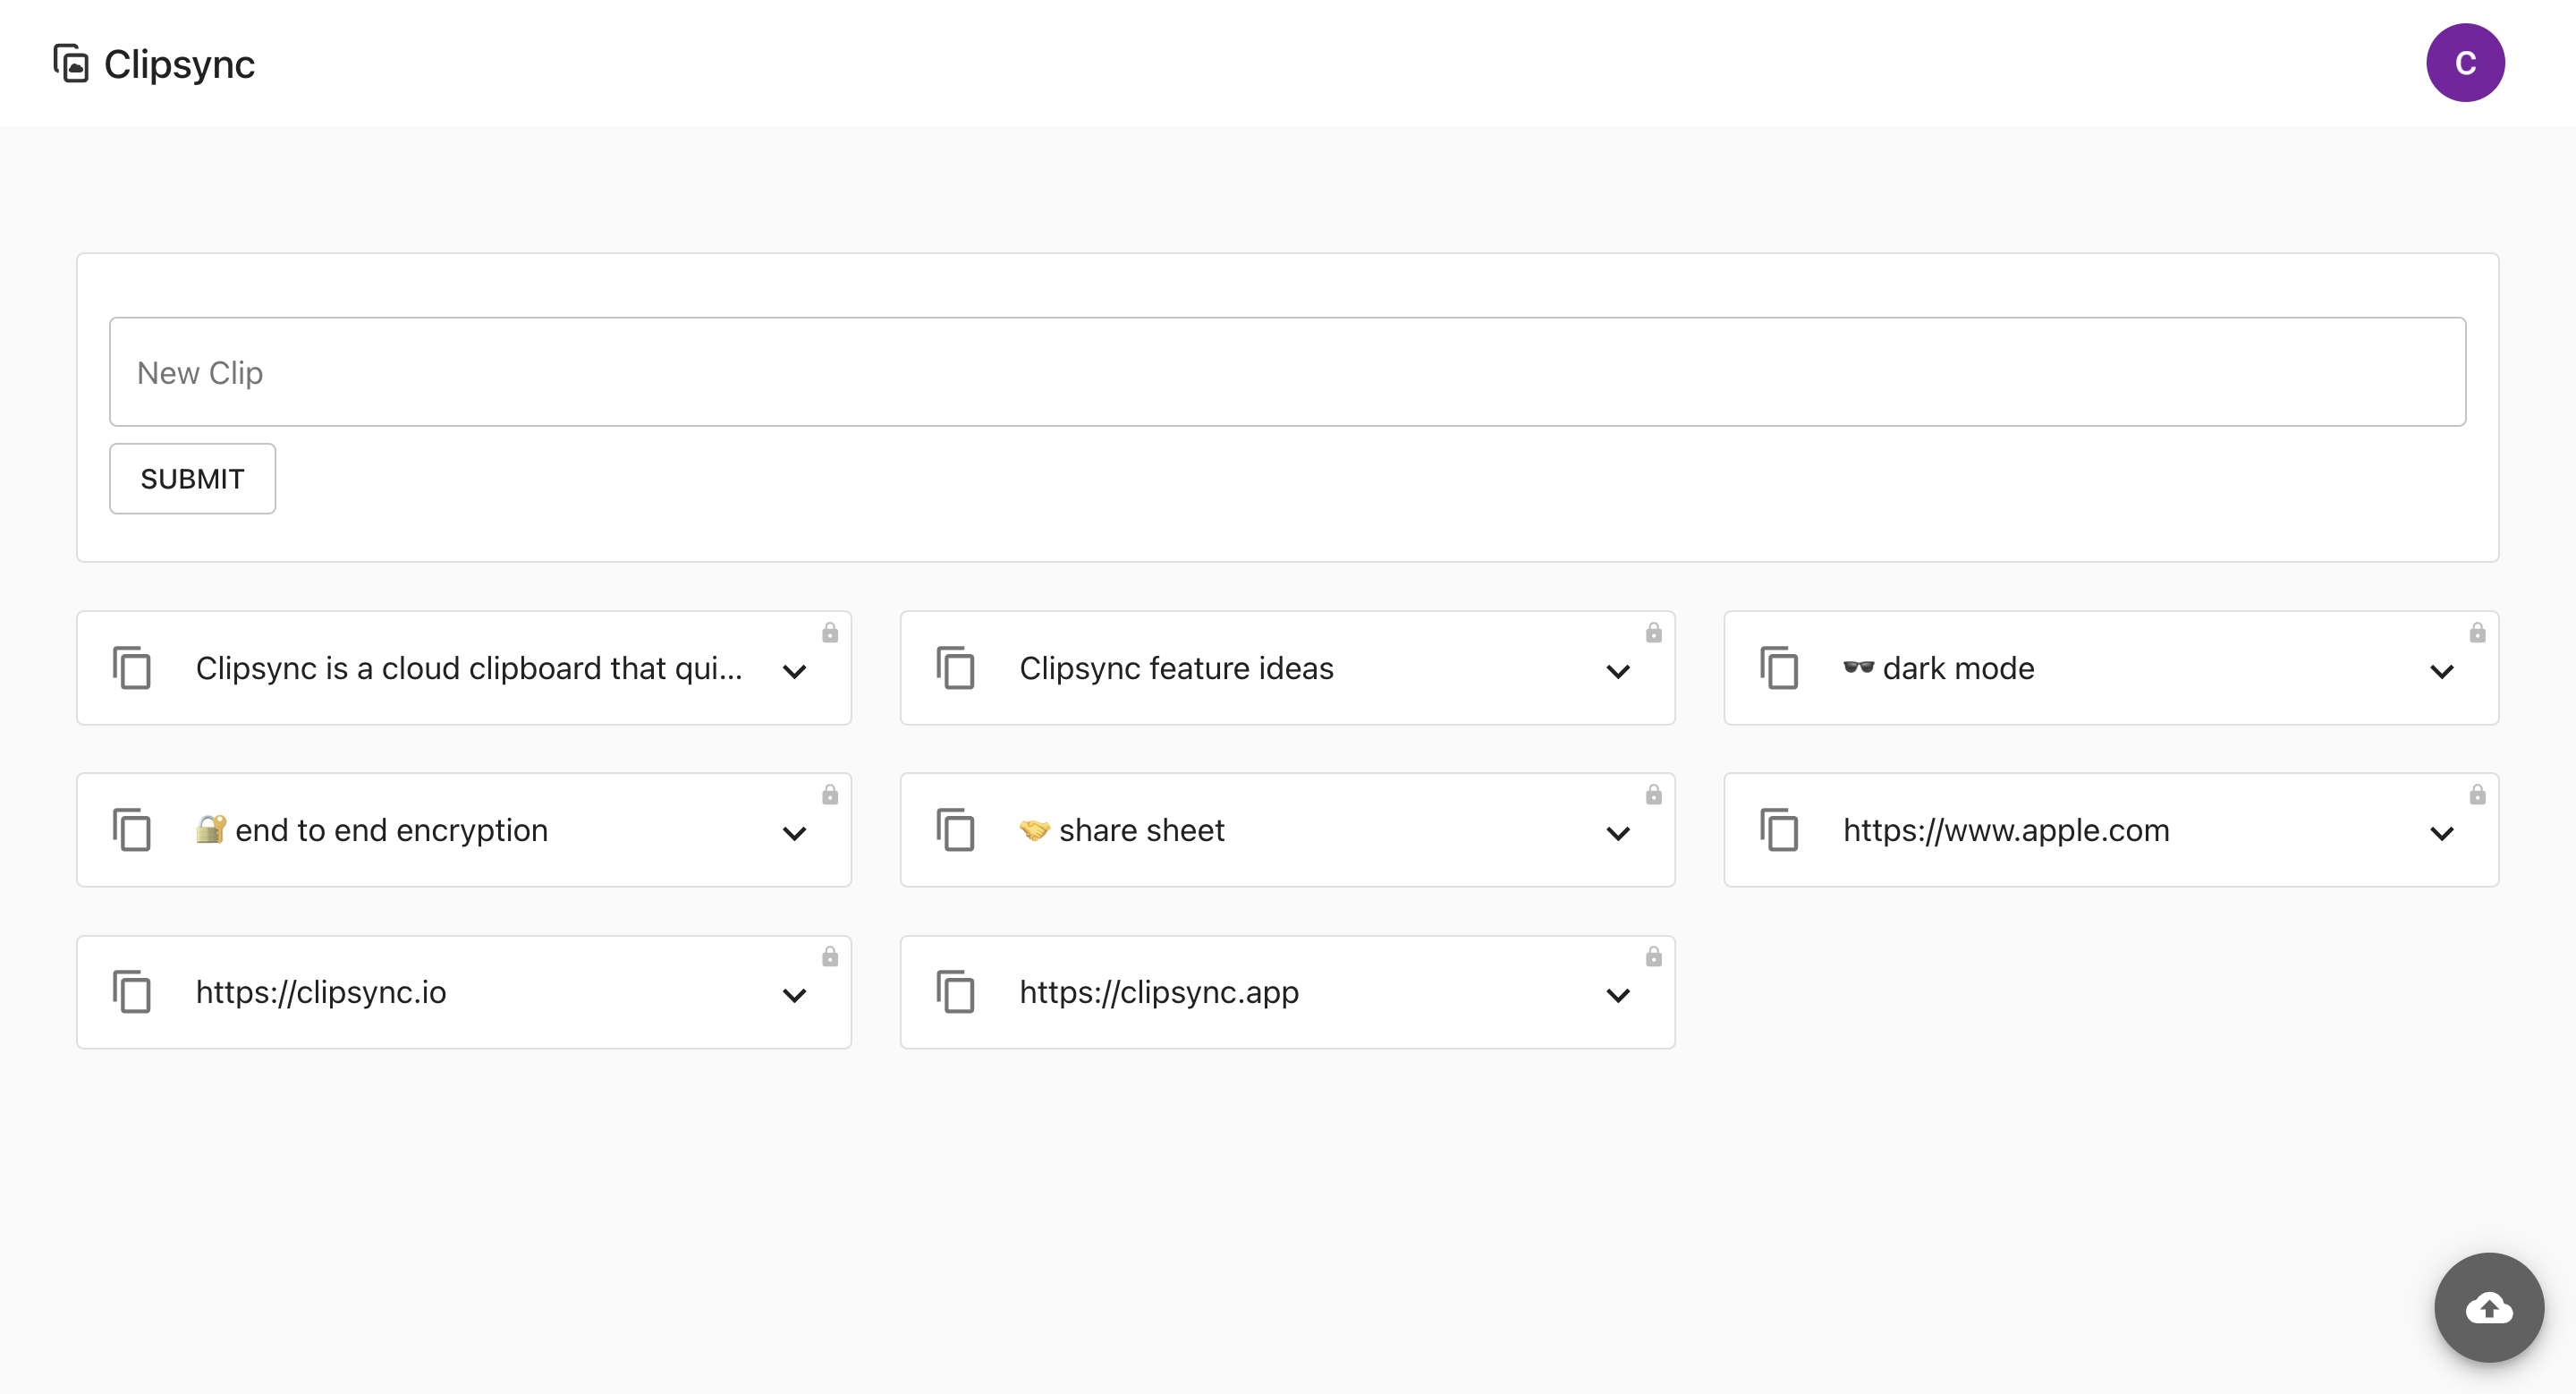Click the Clipsync logo icon

(71, 64)
